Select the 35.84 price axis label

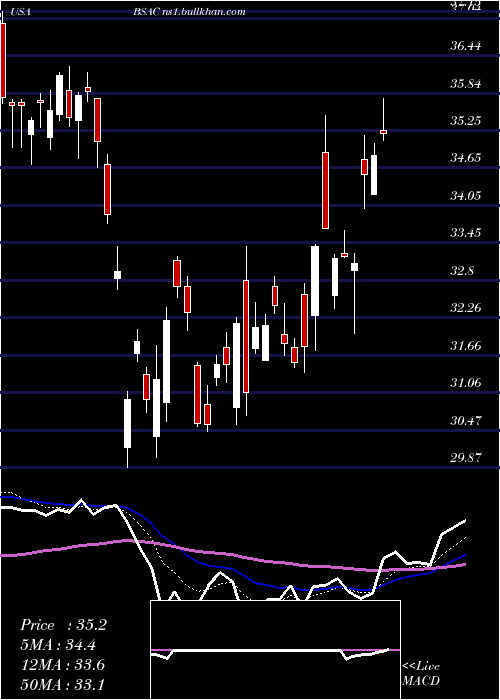click(466, 83)
